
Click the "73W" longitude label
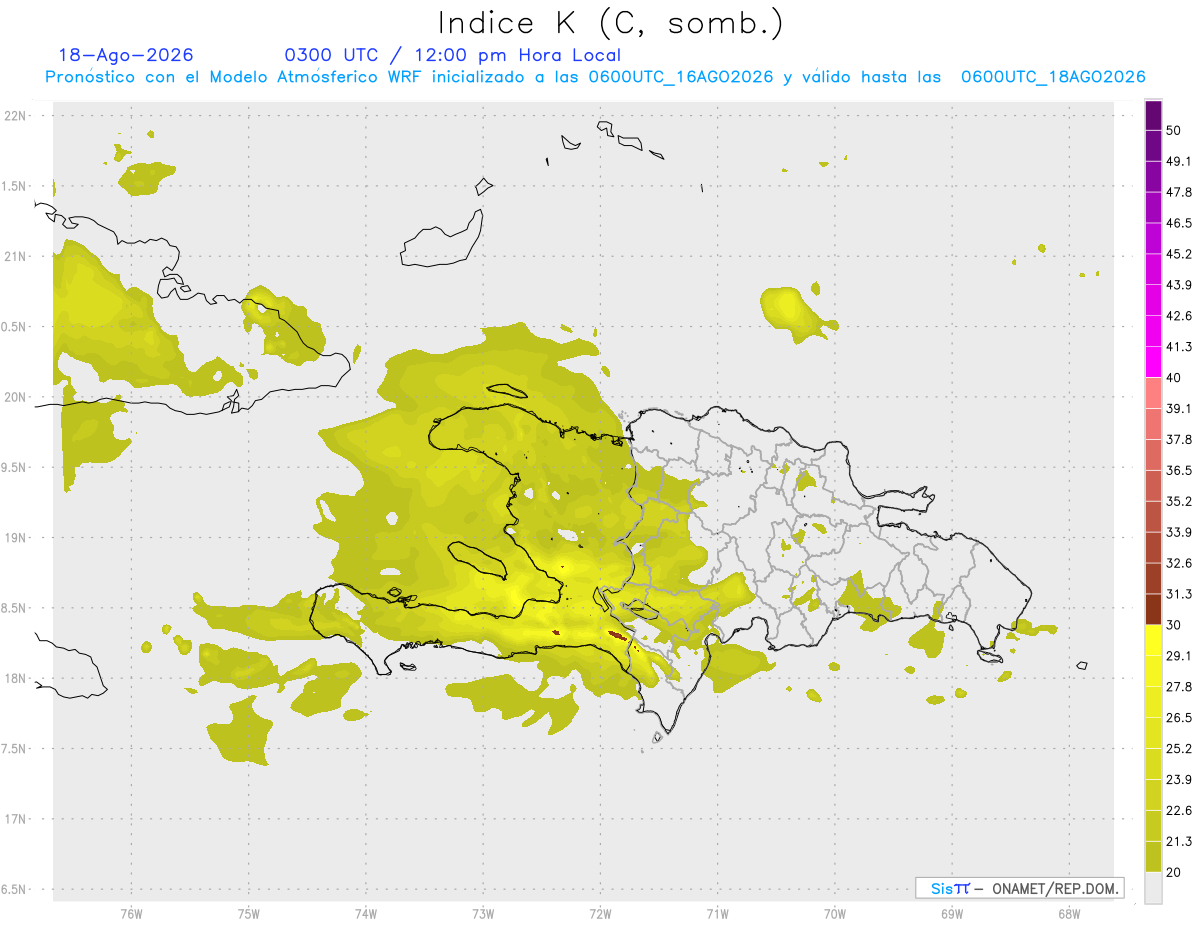[483, 914]
